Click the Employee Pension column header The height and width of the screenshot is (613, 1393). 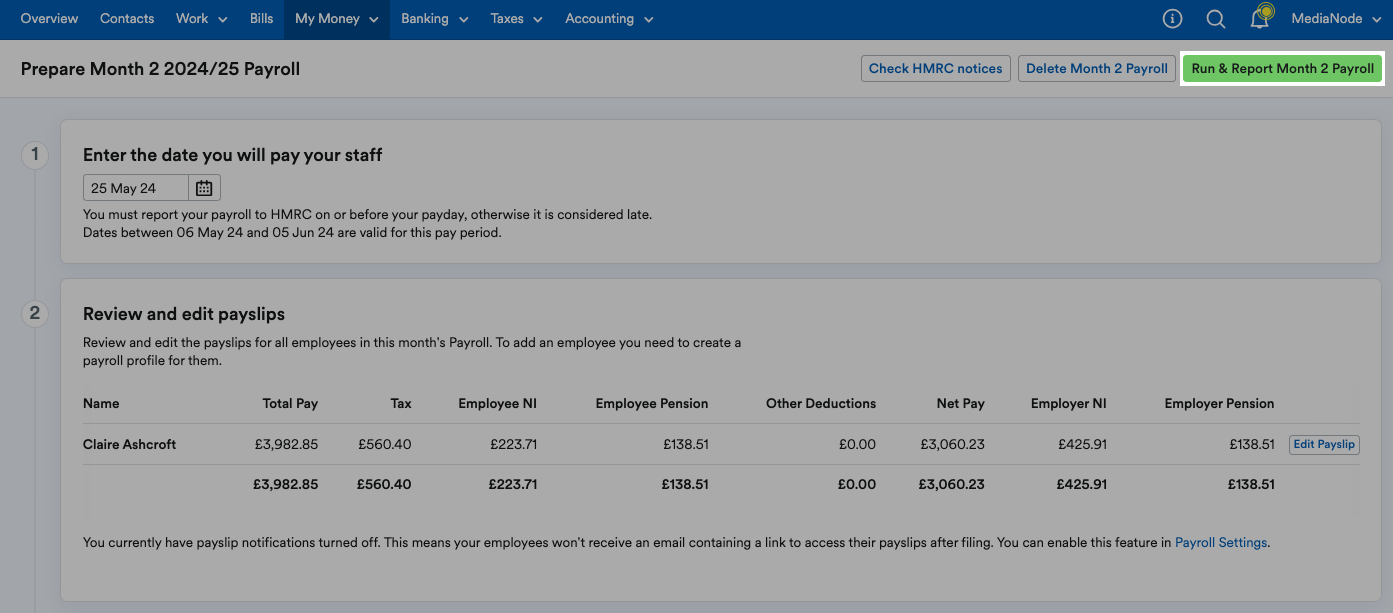pos(652,404)
